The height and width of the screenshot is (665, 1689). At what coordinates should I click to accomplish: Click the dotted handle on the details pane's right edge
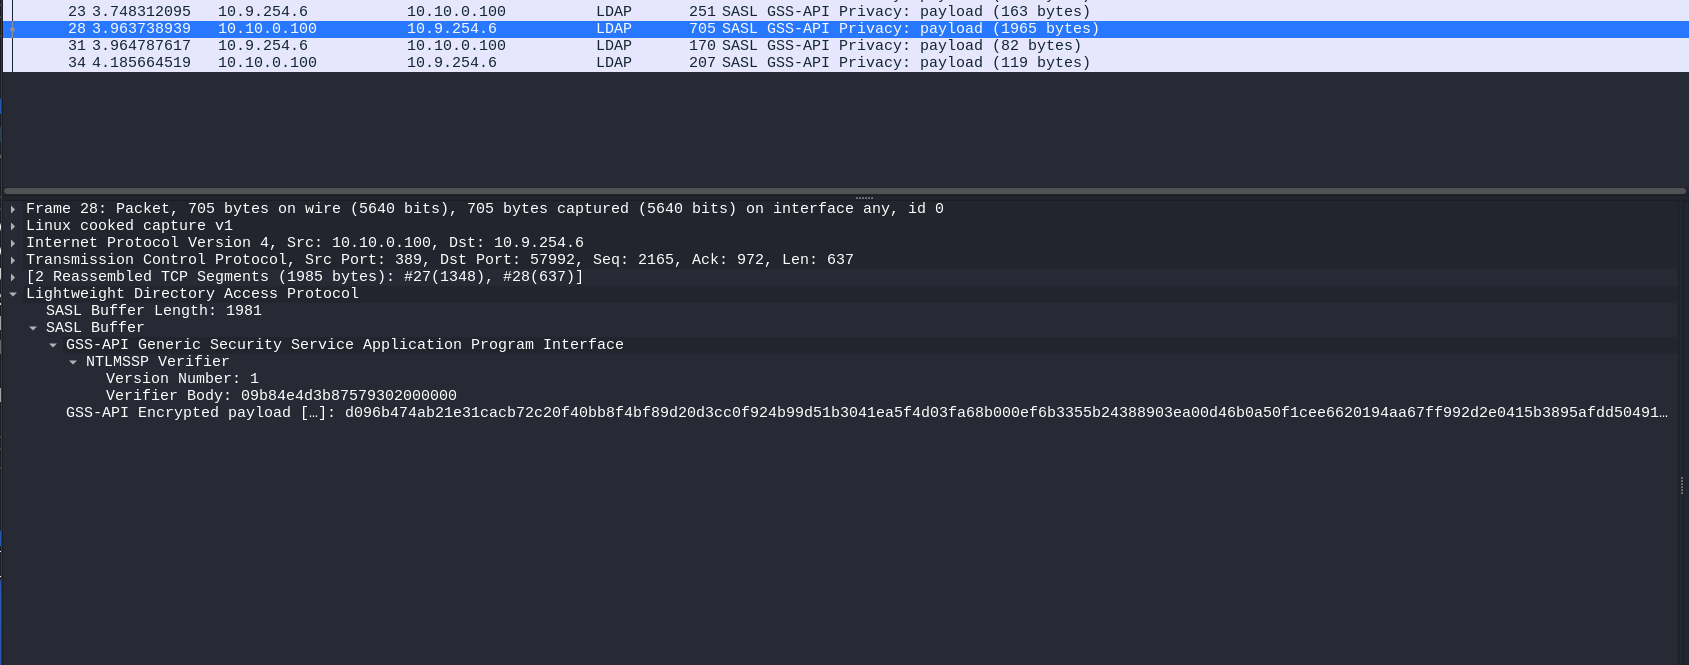point(1682,486)
